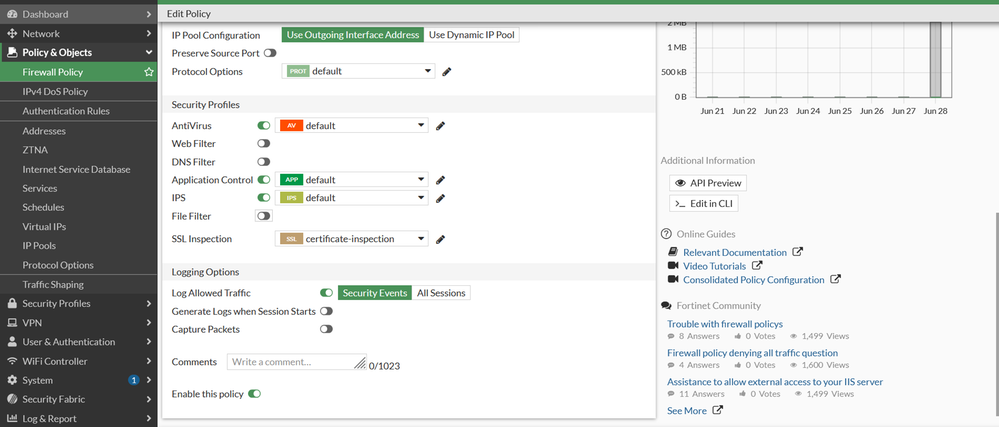Click the Comments text field
The image size is (999, 427).
point(296,362)
